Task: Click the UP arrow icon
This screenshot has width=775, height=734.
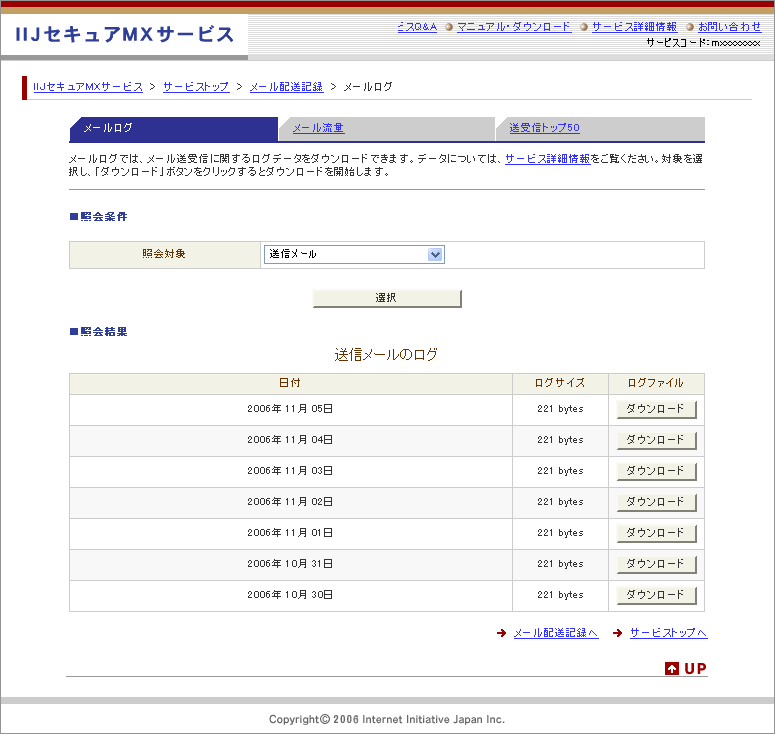Action: [x=672, y=668]
